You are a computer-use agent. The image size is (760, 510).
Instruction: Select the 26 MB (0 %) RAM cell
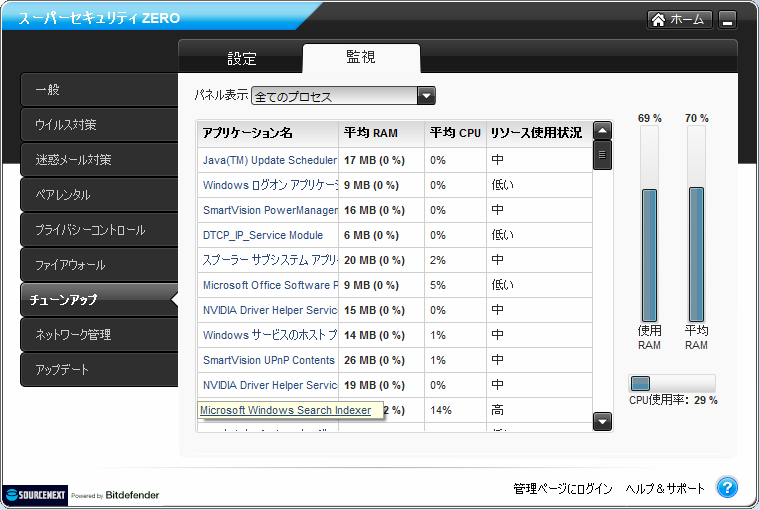pyautogui.click(x=381, y=361)
